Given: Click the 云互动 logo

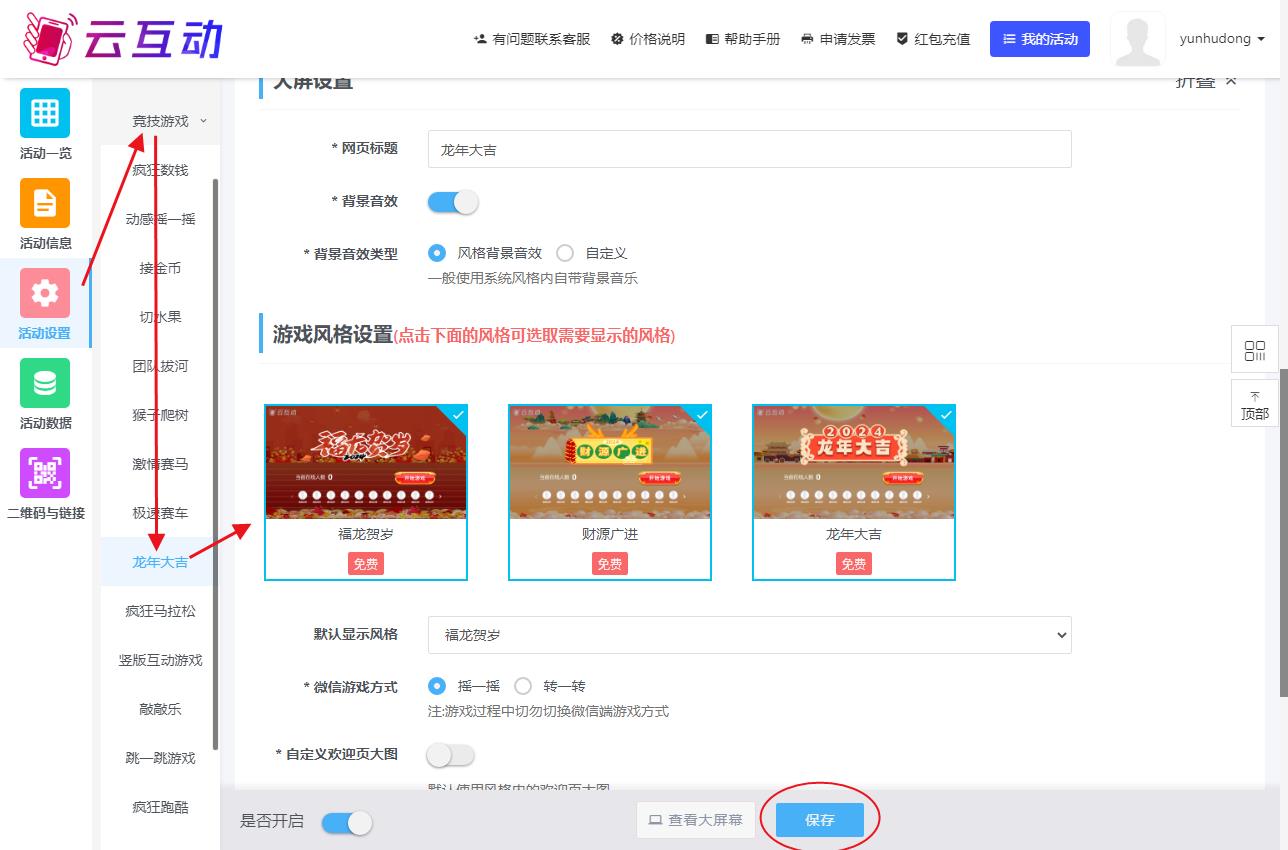Looking at the screenshot, I should 123,38.
